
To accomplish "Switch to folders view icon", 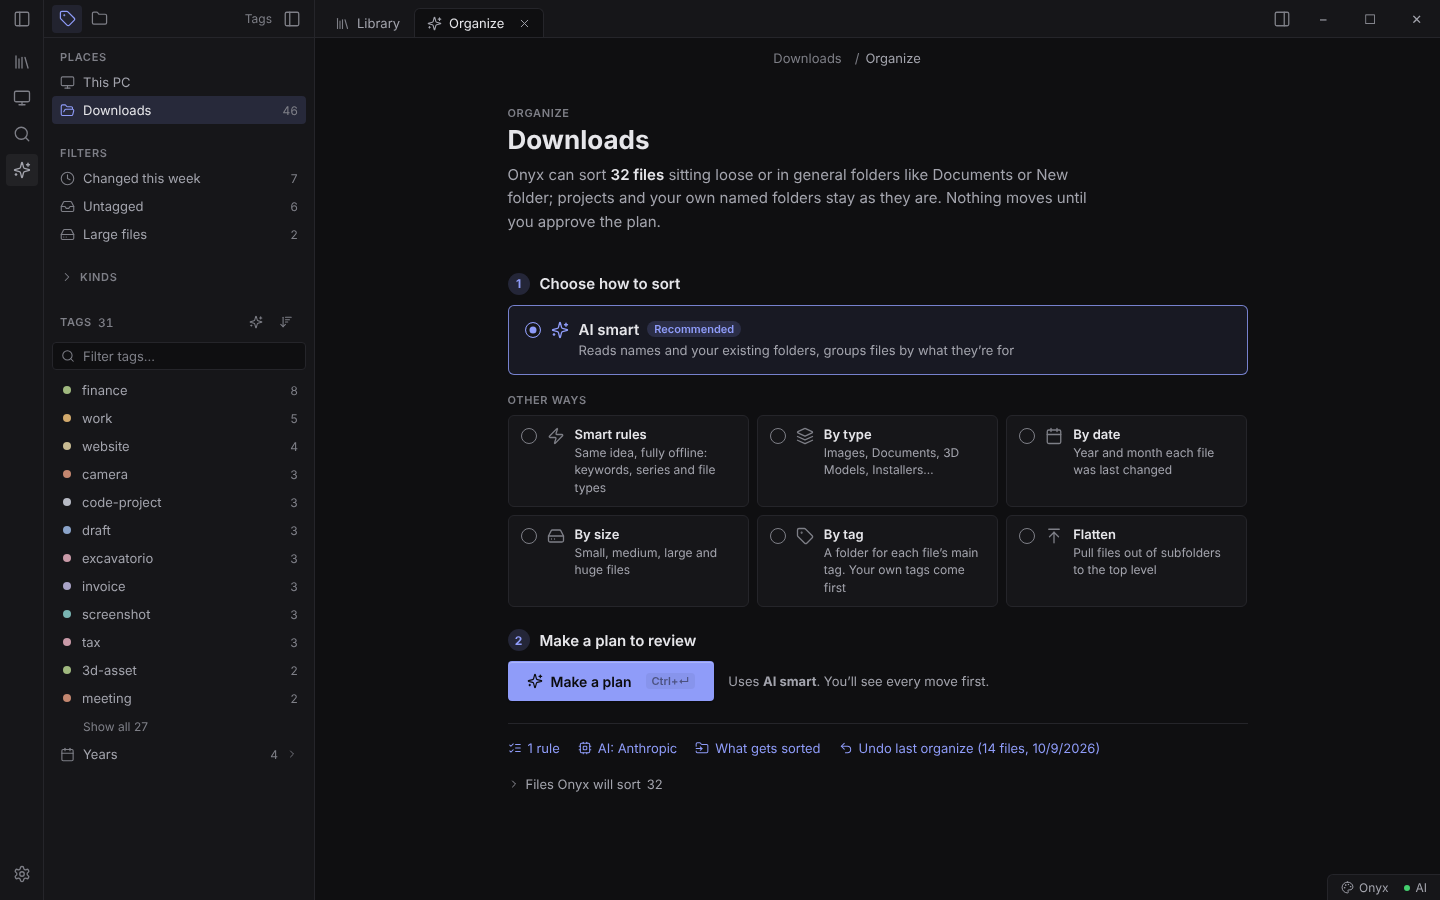I will (99, 18).
